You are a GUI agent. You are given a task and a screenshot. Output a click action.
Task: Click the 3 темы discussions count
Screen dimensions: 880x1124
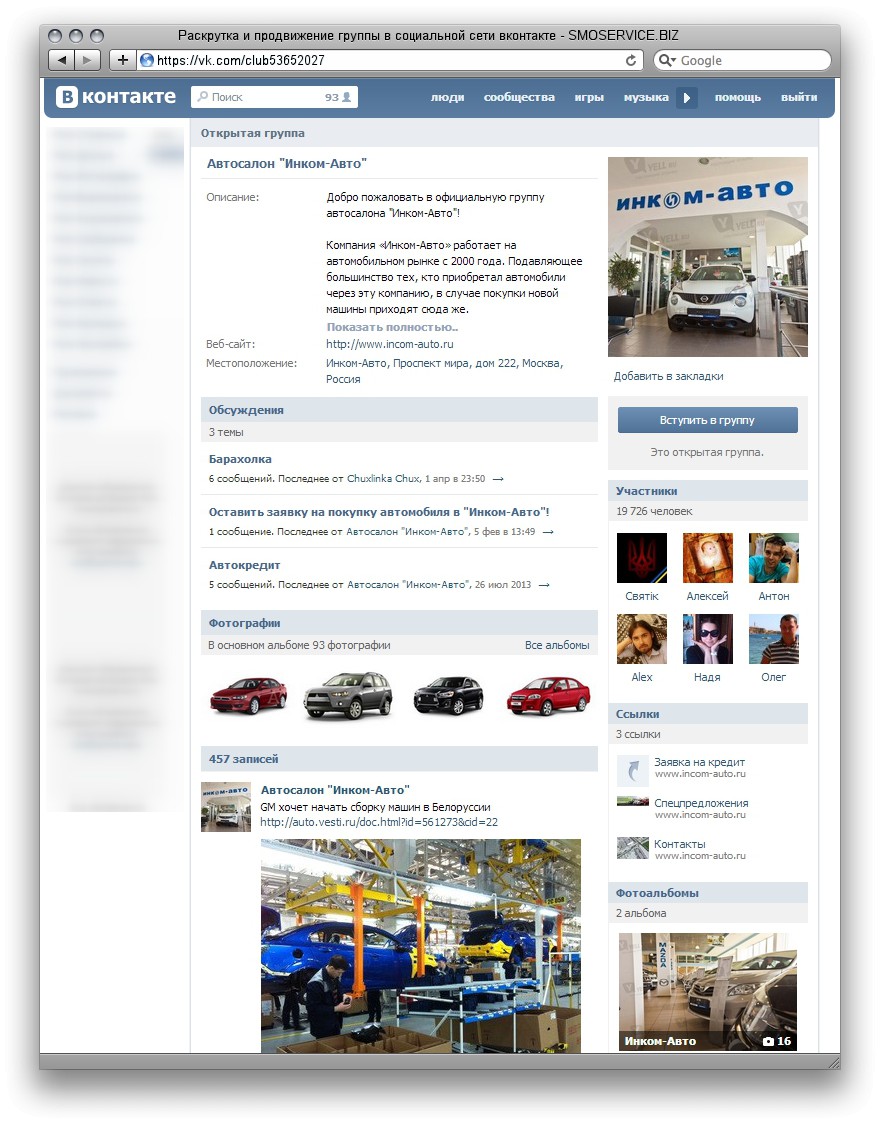pos(226,432)
